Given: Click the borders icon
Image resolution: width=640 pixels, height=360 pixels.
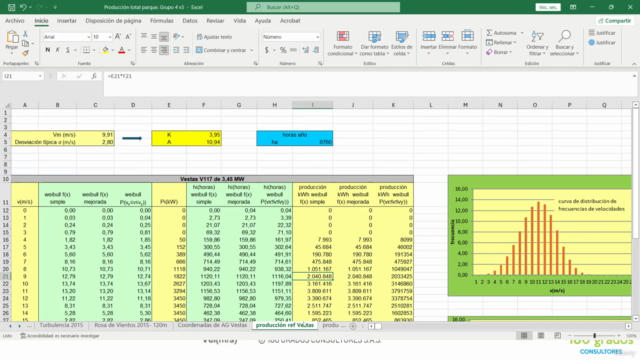Looking at the screenshot, I should (x=87, y=50).
